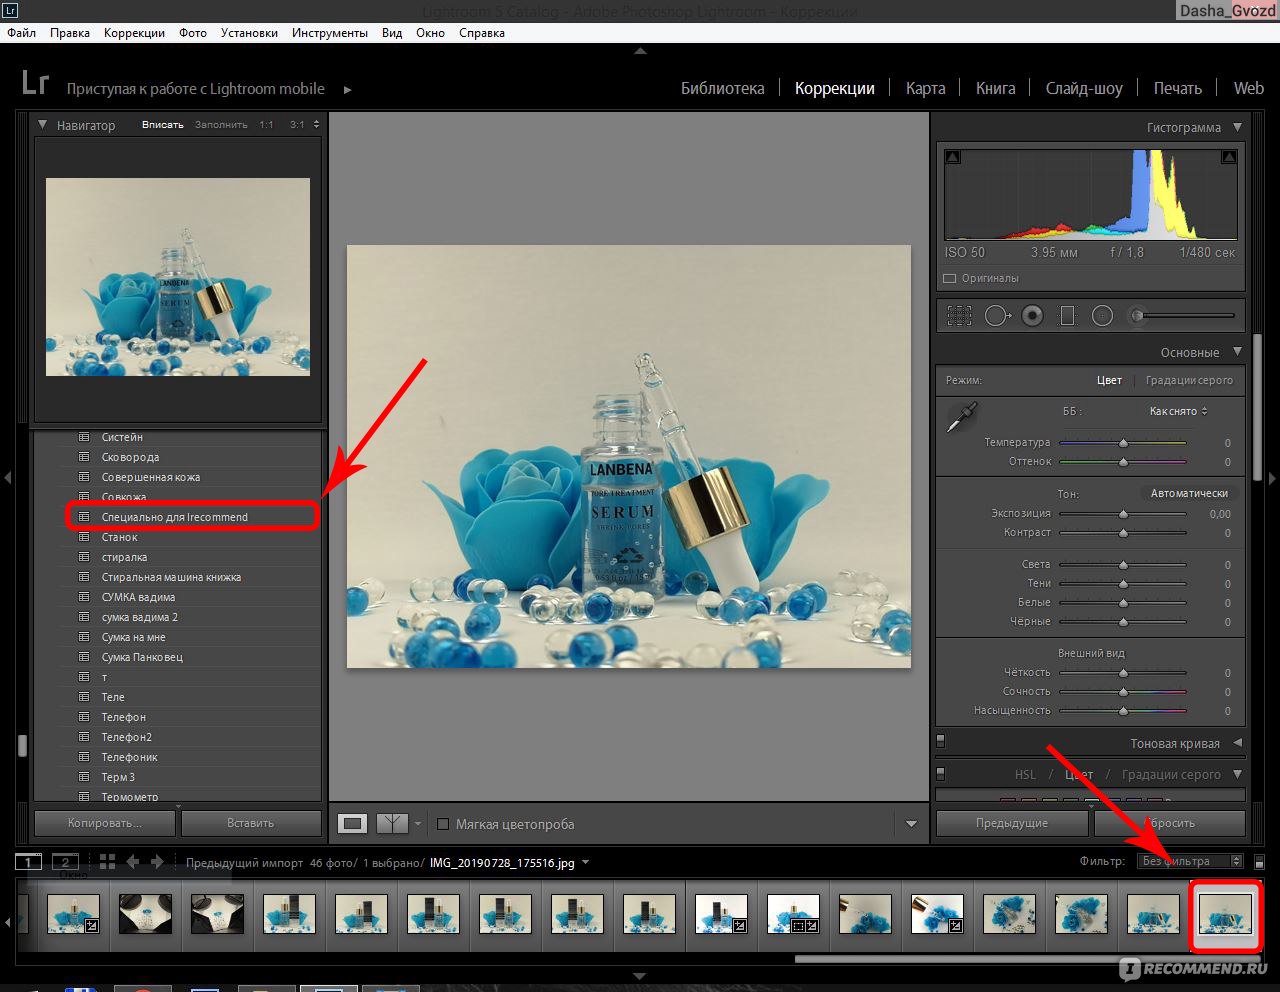Select the Crop Overlay tool
1280x992 pixels.
(959, 316)
